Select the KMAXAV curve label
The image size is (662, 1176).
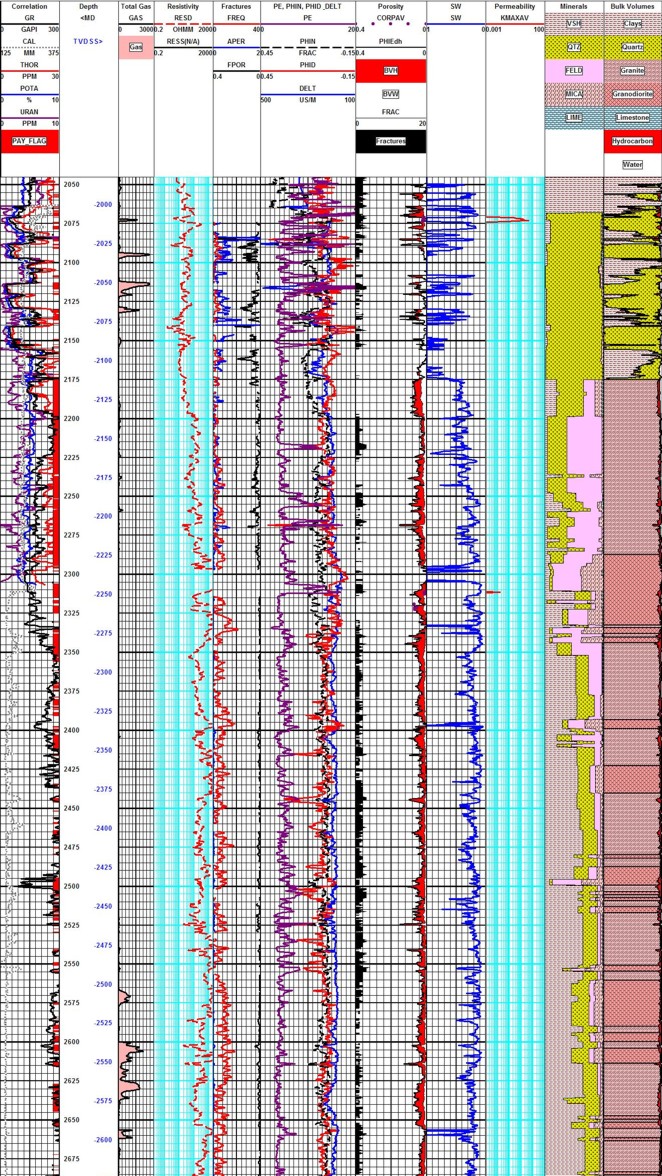coord(517,18)
